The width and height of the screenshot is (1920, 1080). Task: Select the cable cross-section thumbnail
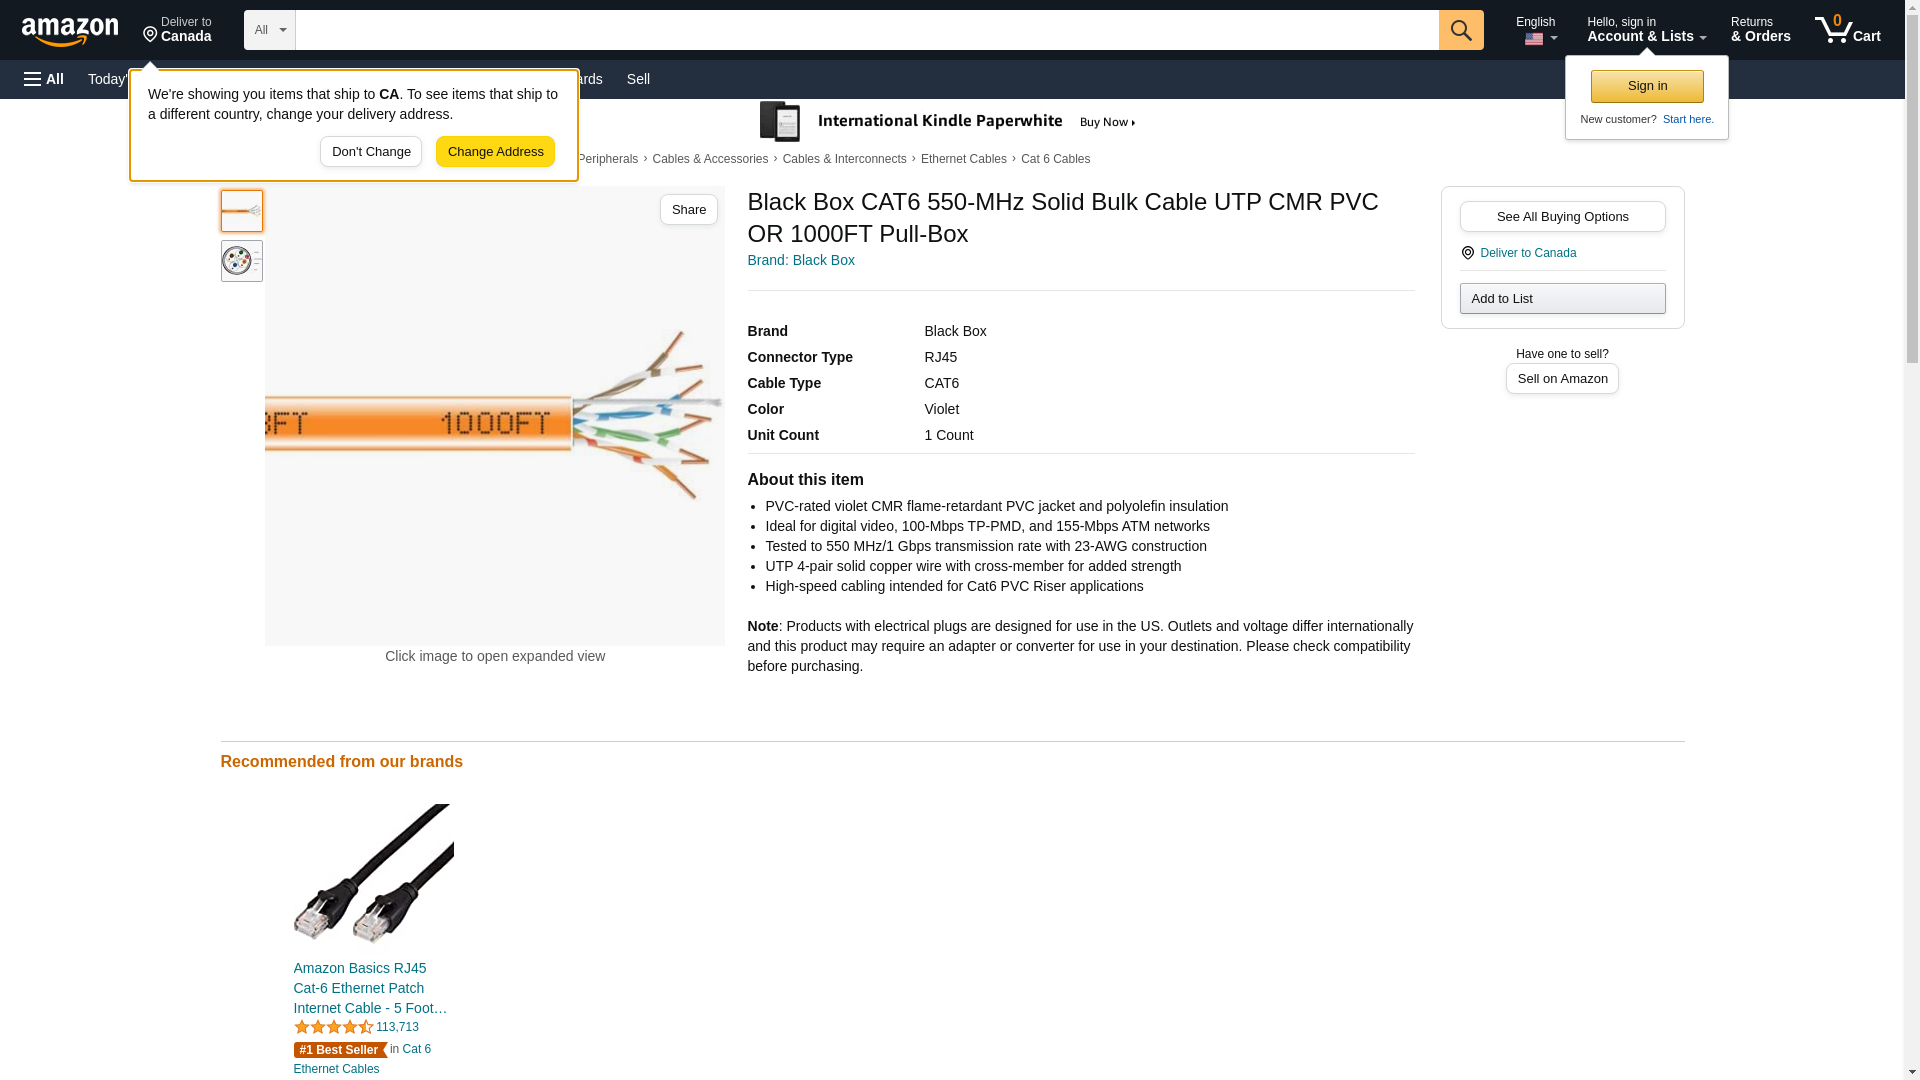coord(241,261)
